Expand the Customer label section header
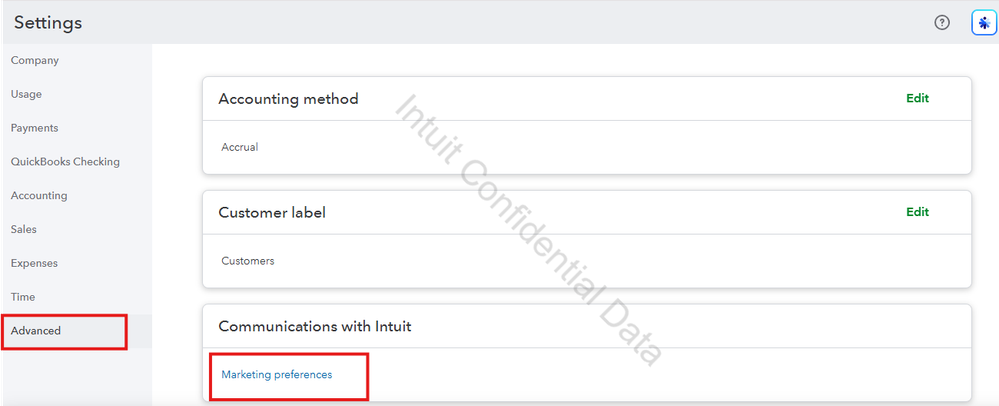Screen dimensions: 999x406 click(272, 213)
